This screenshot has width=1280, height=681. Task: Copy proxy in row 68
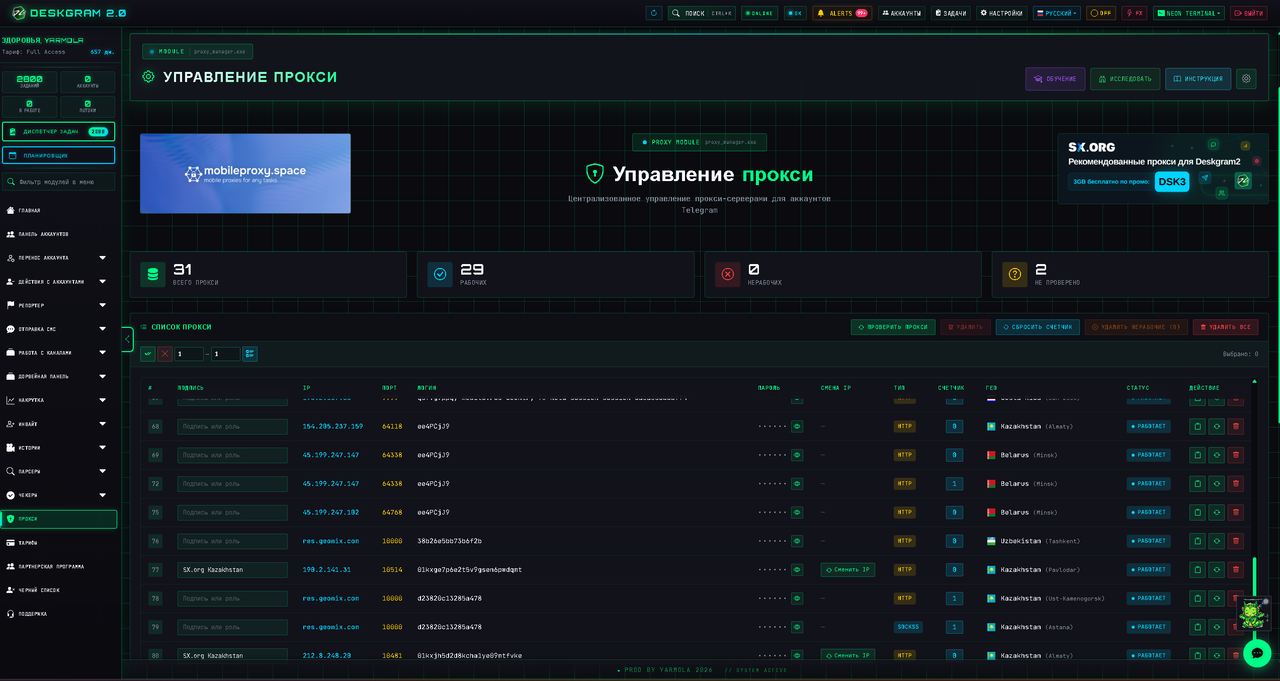click(1197, 426)
